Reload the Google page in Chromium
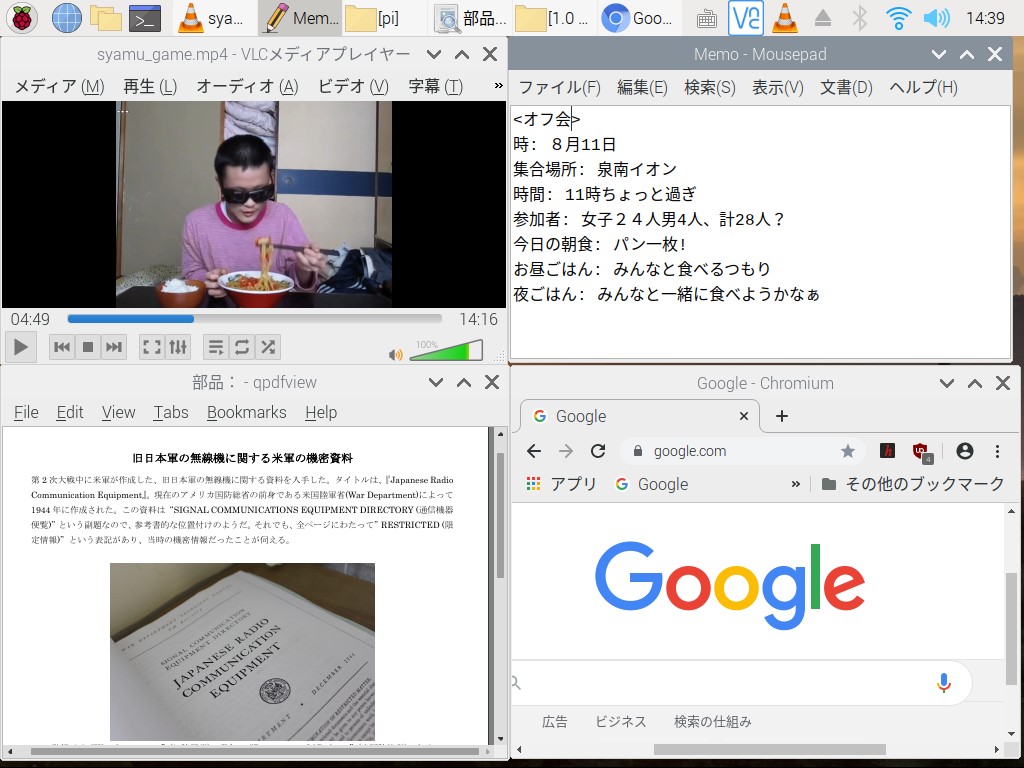Viewport: 1024px width, 768px height. 598,451
